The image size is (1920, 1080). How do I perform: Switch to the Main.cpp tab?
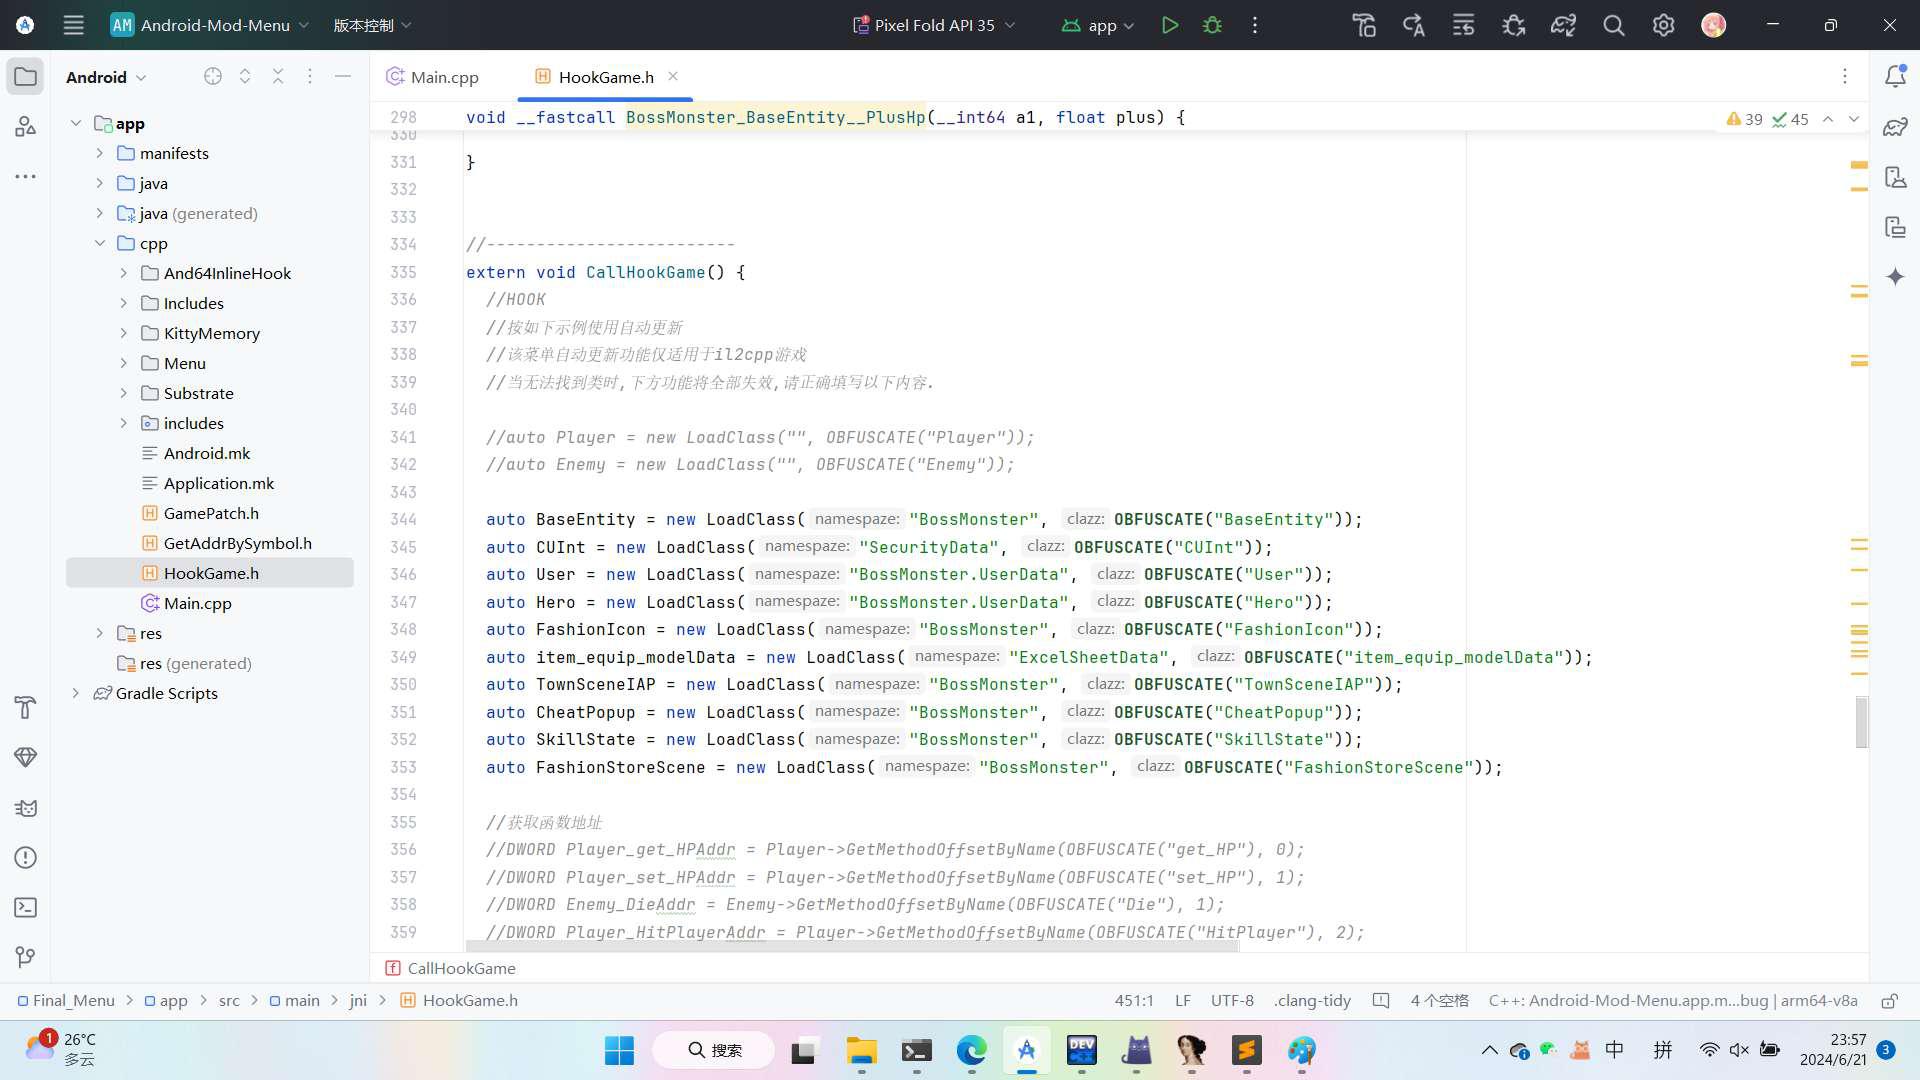[x=444, y=77]
